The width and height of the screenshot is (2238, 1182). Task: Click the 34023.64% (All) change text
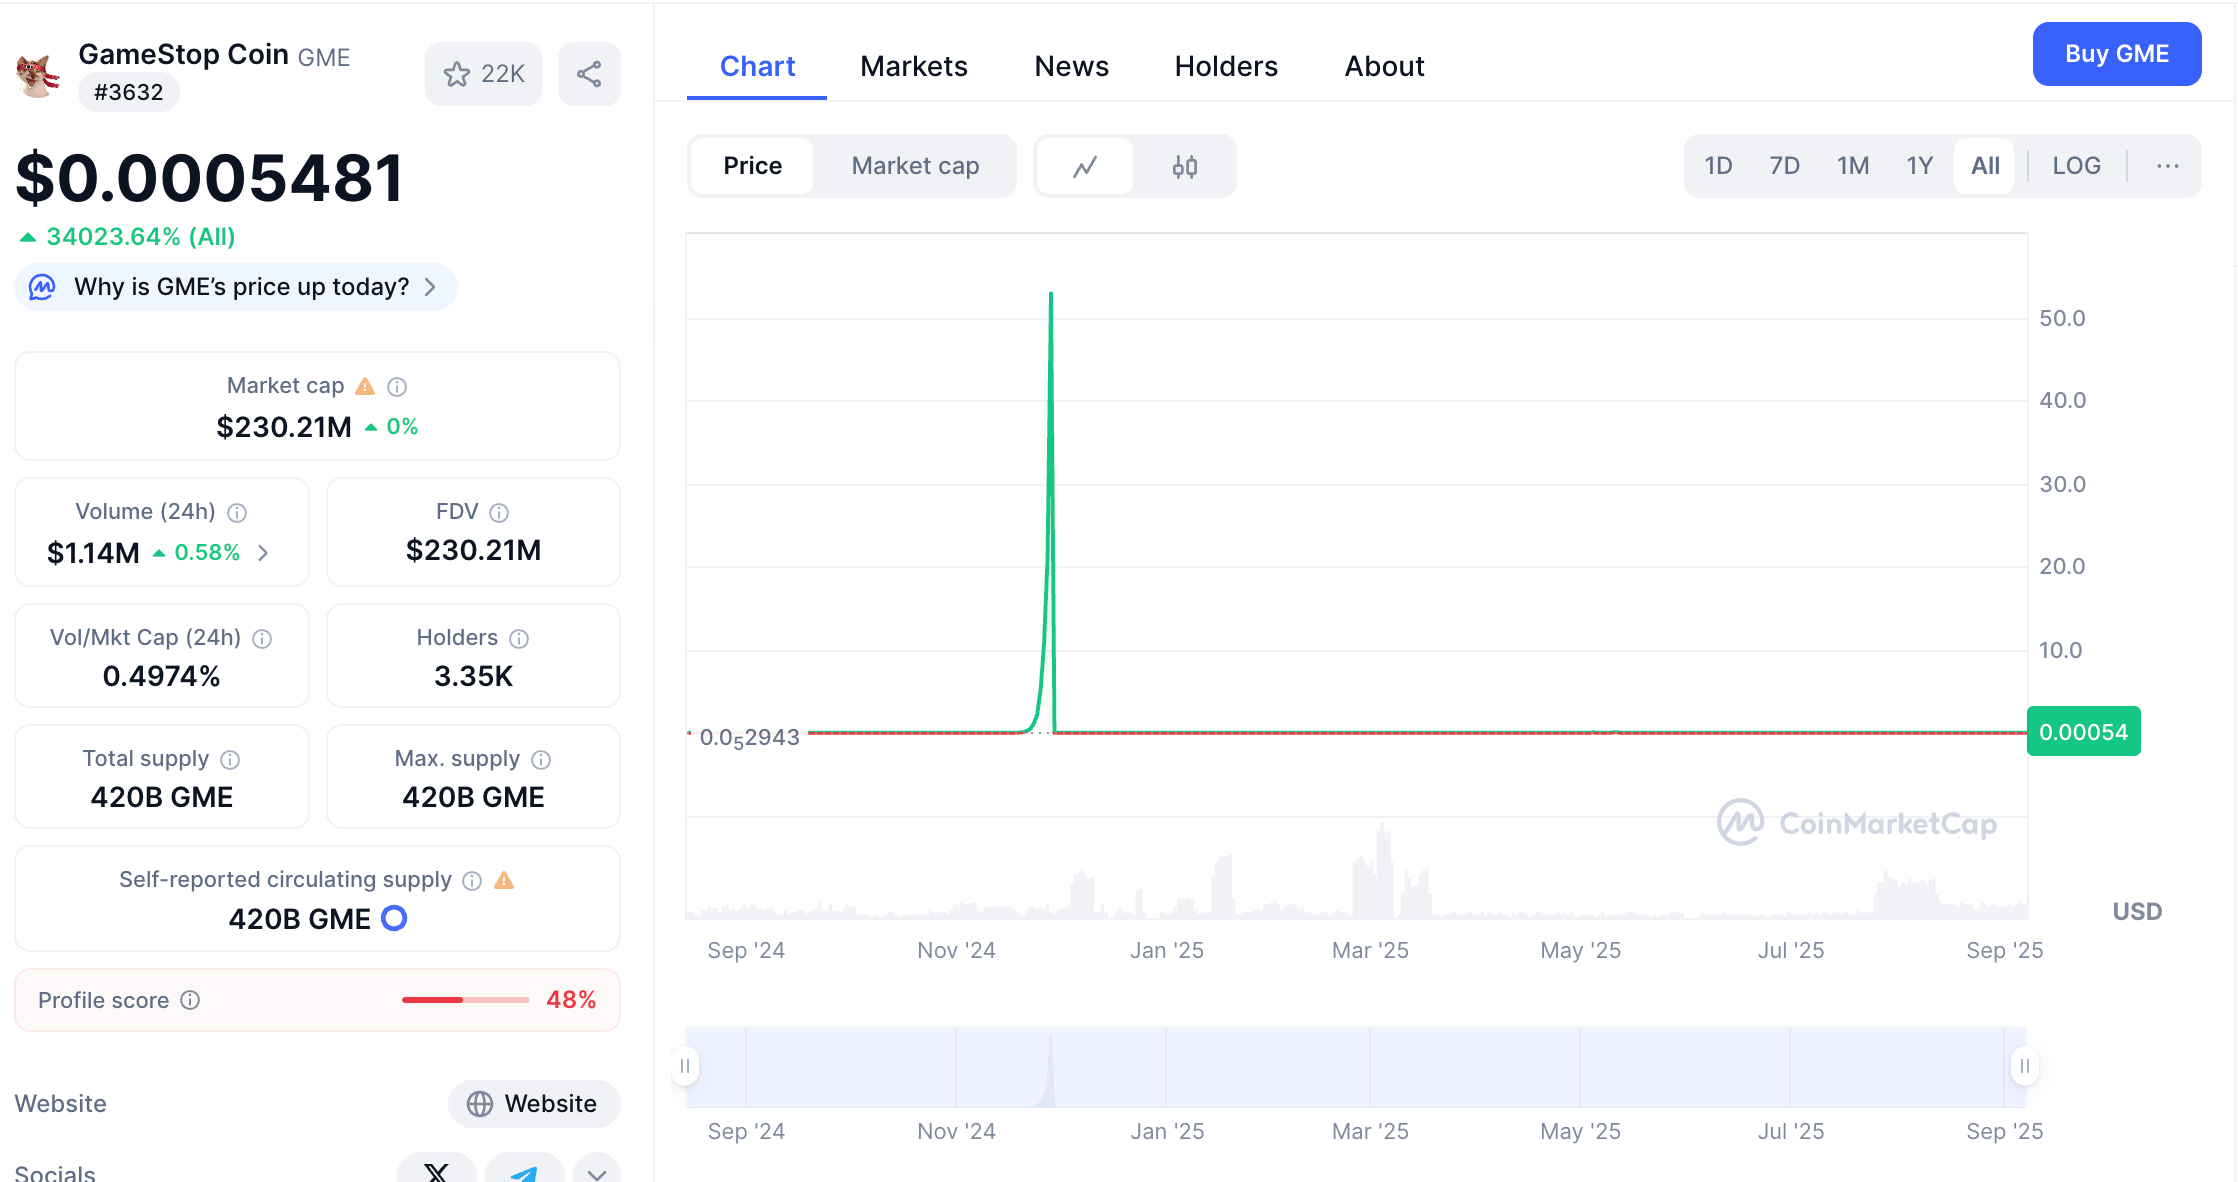141,237
